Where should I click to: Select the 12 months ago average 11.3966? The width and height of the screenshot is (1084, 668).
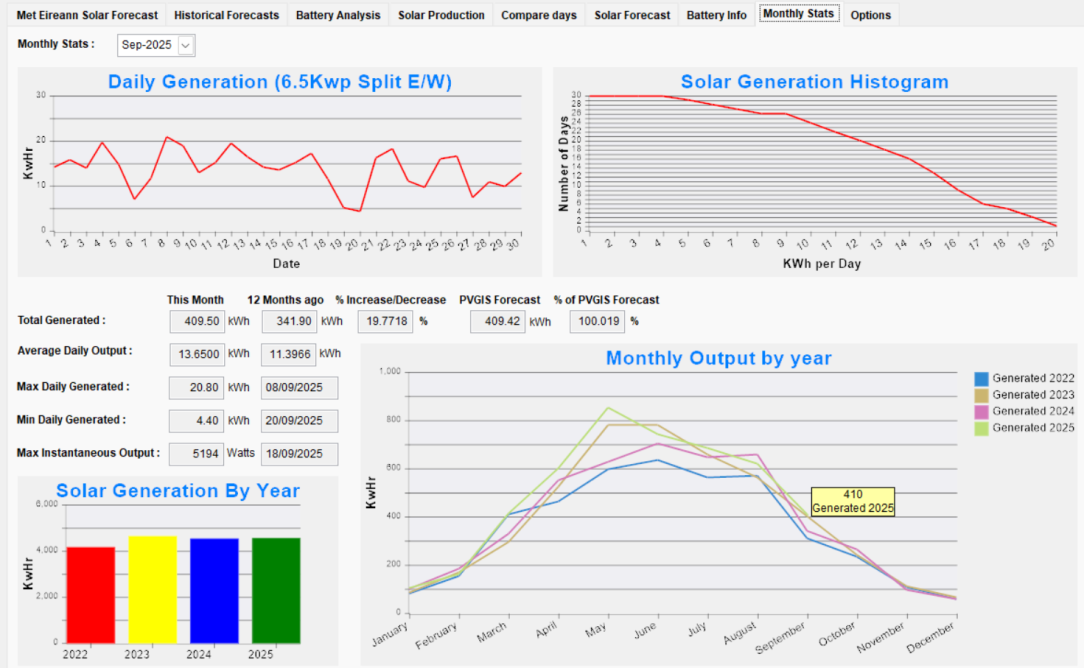click(288, 354)
